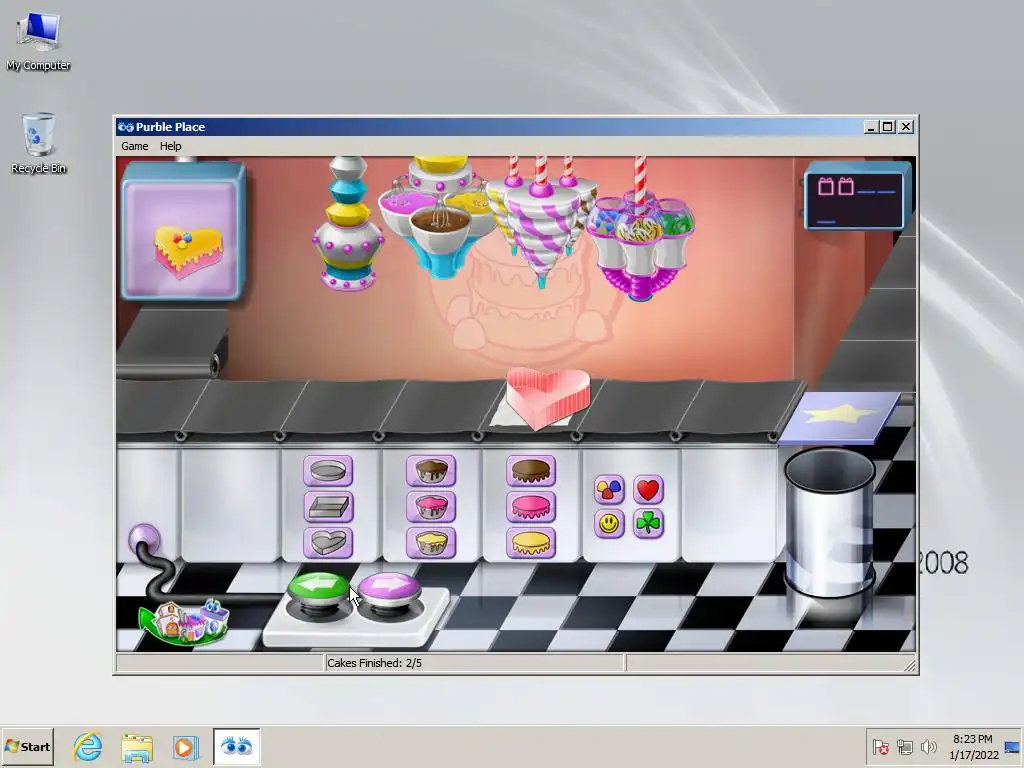
Task: Select the square cake pan button
Action: pos(328,507)
